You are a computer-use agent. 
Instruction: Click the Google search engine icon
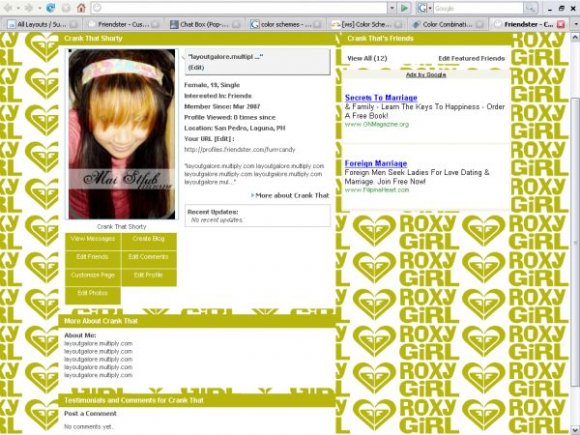click(x=422, y=8)
